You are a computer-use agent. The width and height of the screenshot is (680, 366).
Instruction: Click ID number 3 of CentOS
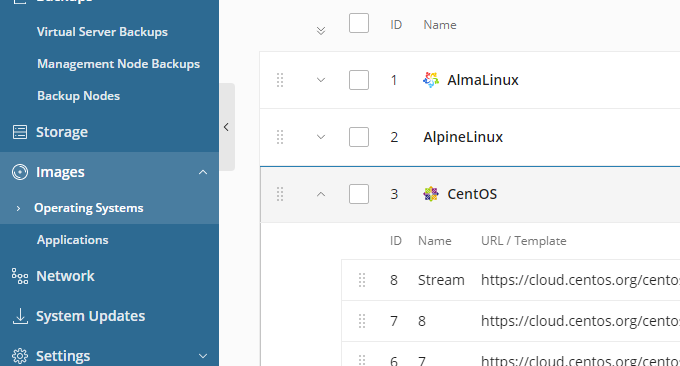pyautogui.click(x=394, y=194)
